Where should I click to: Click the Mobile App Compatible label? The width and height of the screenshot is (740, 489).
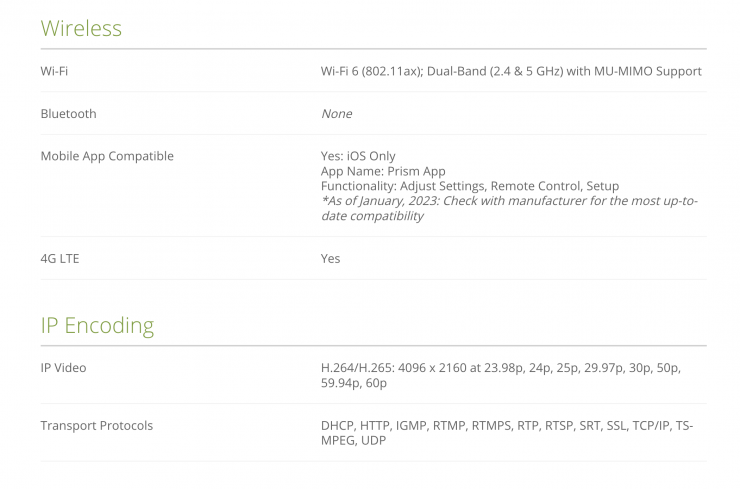(x=107, y=156)
